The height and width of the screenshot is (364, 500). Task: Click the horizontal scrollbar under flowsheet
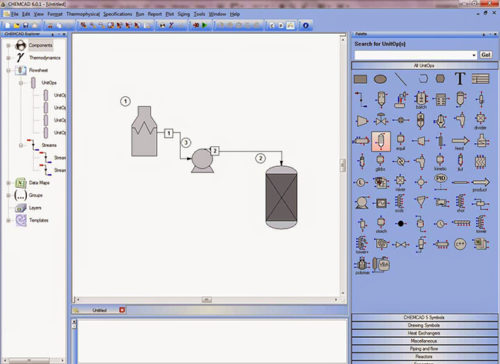click(207, 300)
